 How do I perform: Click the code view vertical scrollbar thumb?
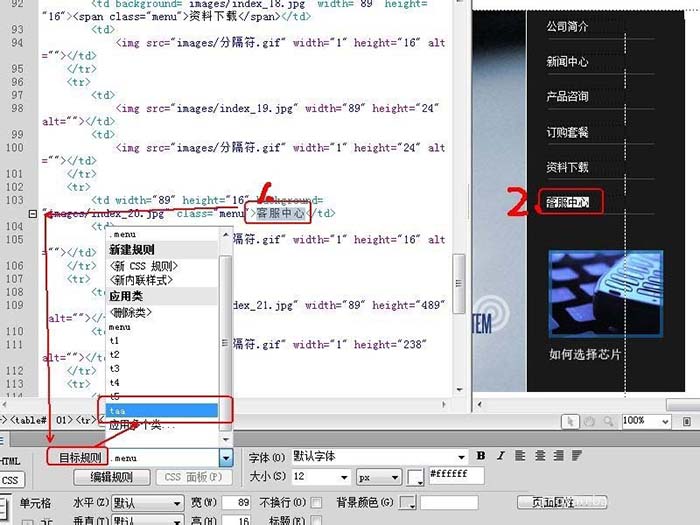(x=458, y=283)
